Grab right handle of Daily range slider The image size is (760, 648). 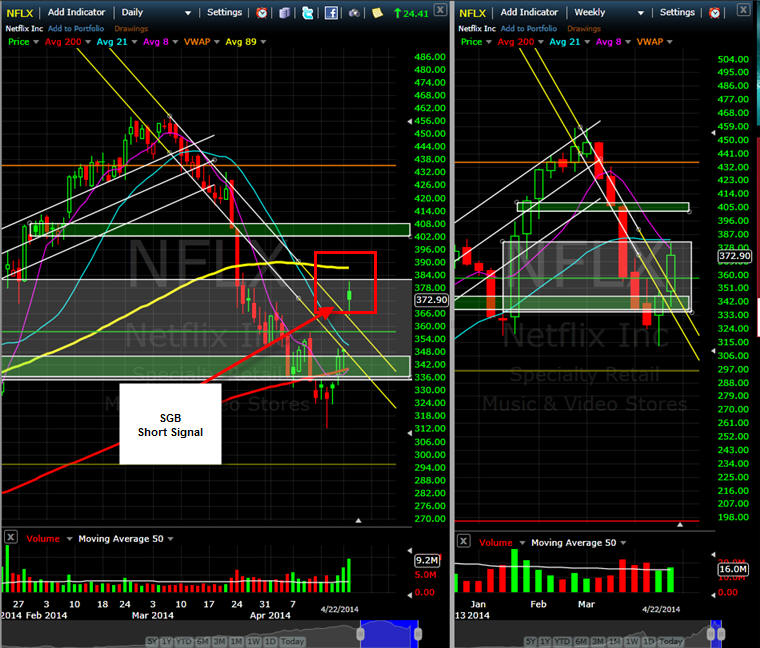[418, 633]
